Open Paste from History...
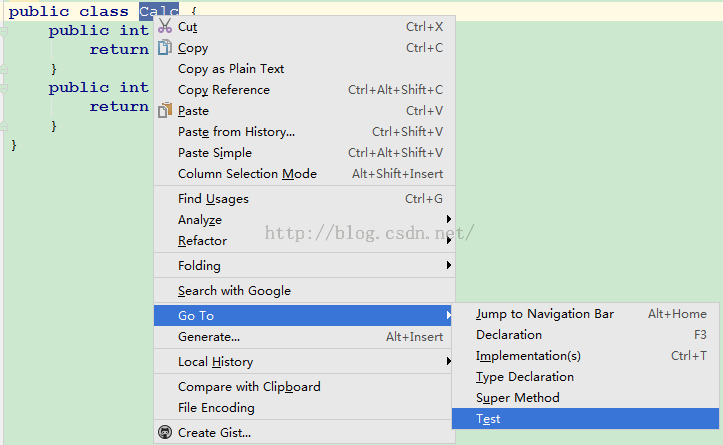The height and width of the screenshot is (445, 723). pos(304,132)
